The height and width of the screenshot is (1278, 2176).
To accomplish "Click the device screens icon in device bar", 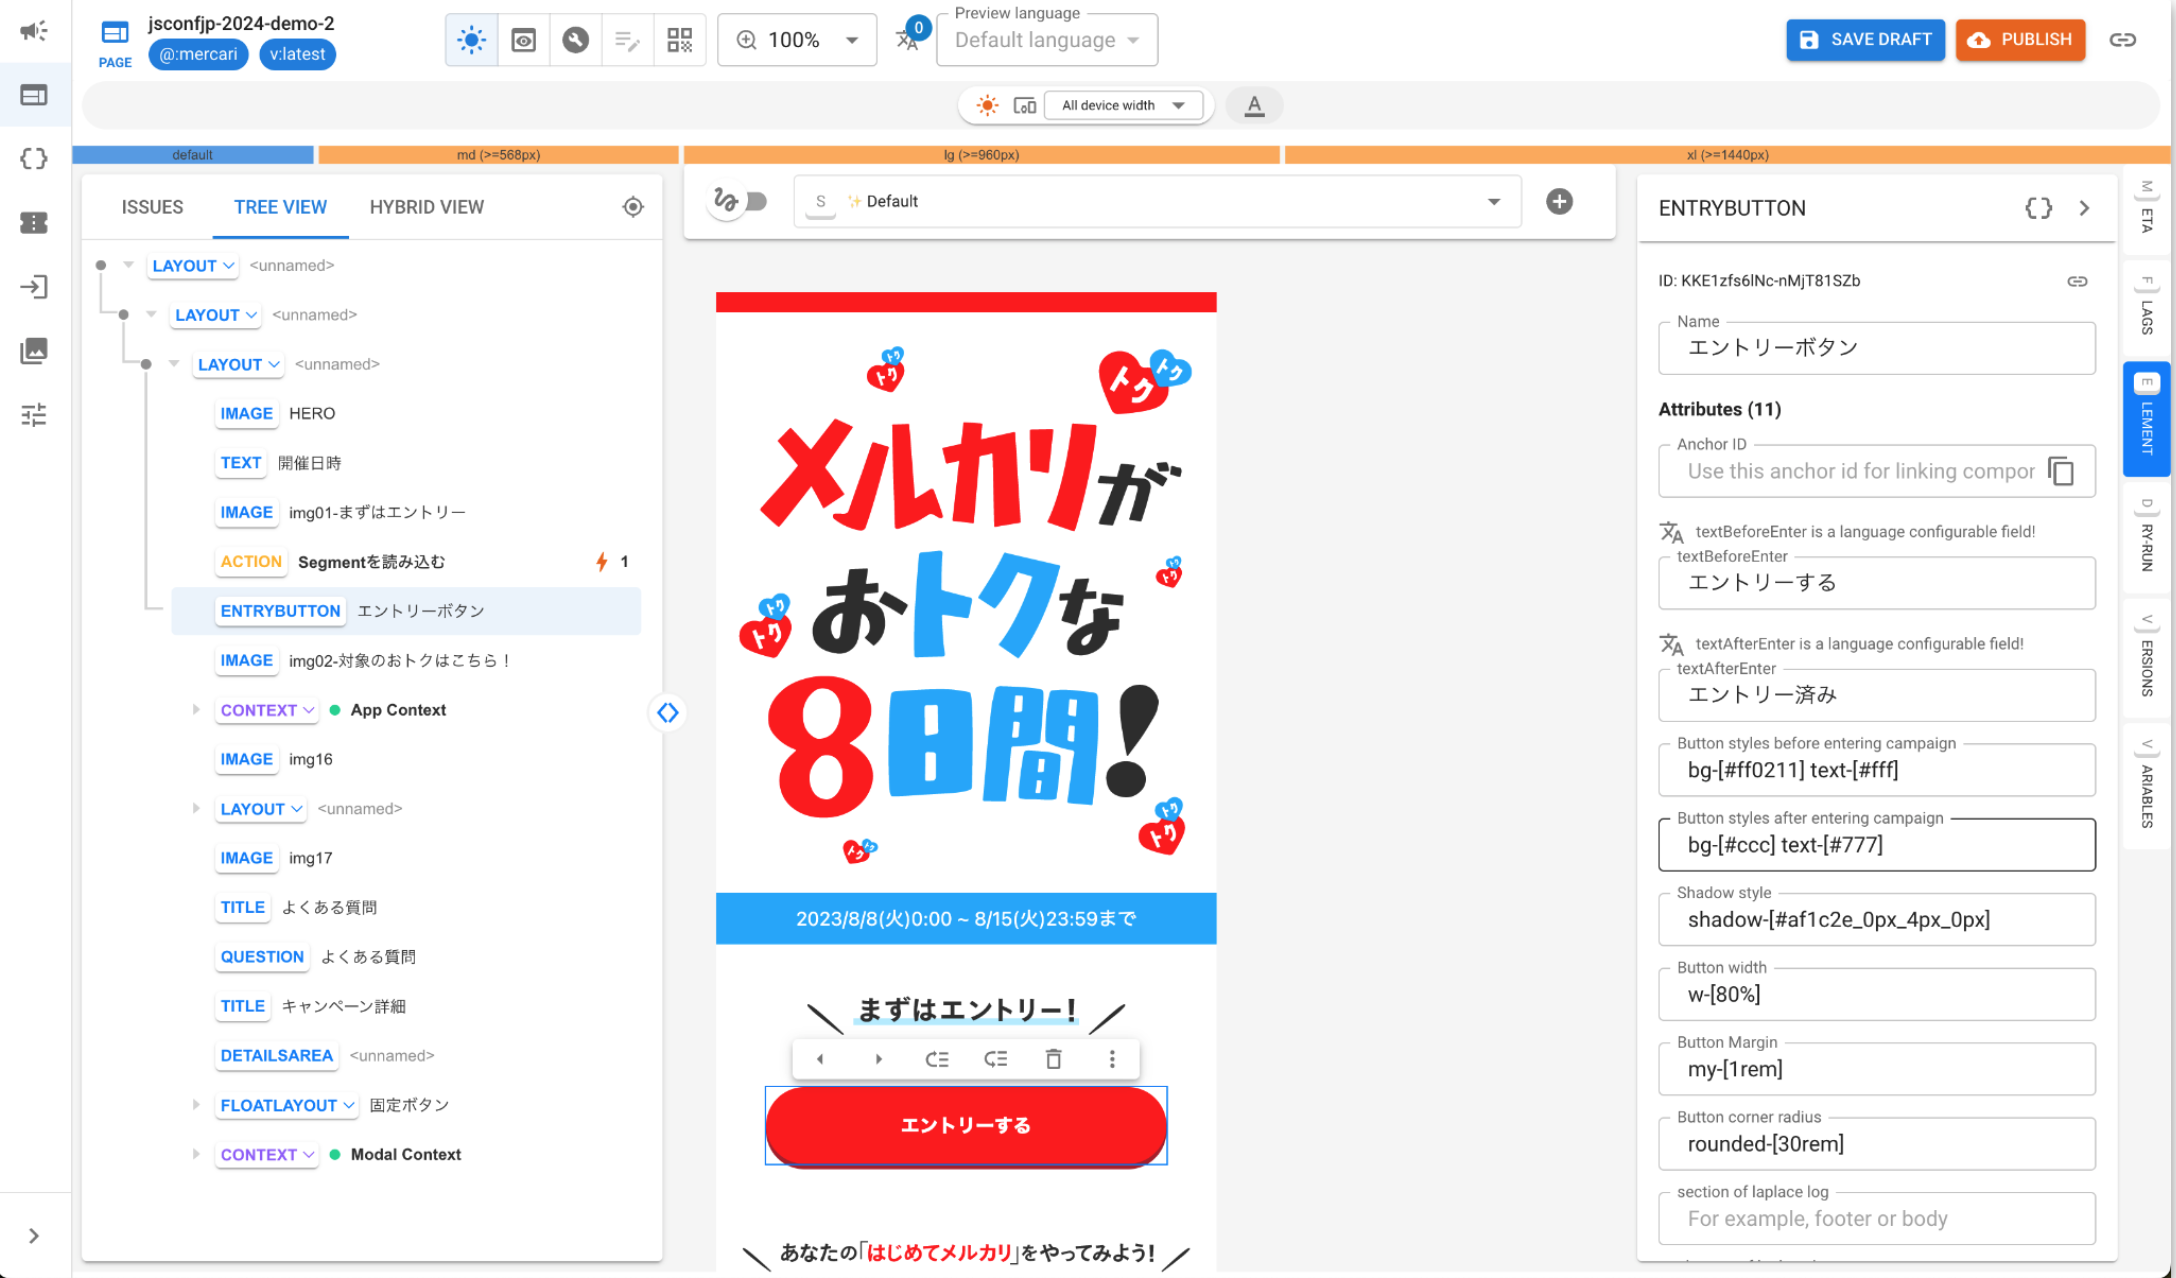I will click(x=1024, y=105).
